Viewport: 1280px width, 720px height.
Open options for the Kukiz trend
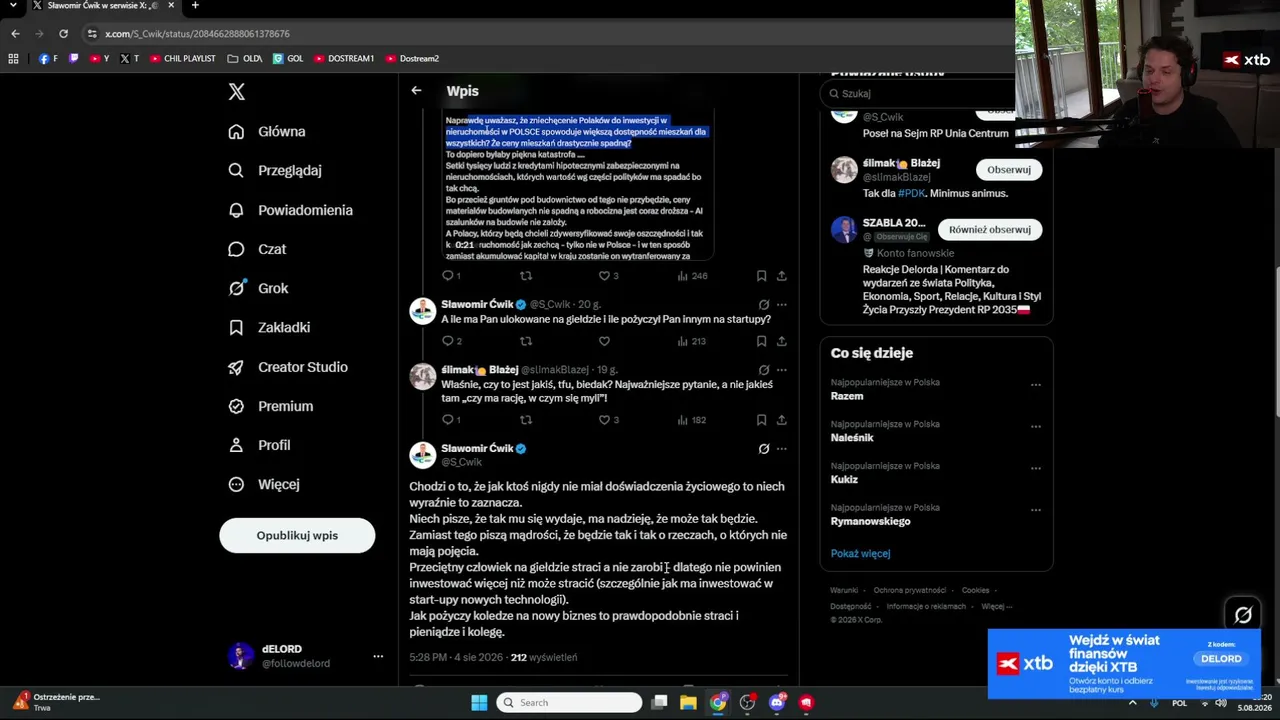click(x=1035, y=468)
